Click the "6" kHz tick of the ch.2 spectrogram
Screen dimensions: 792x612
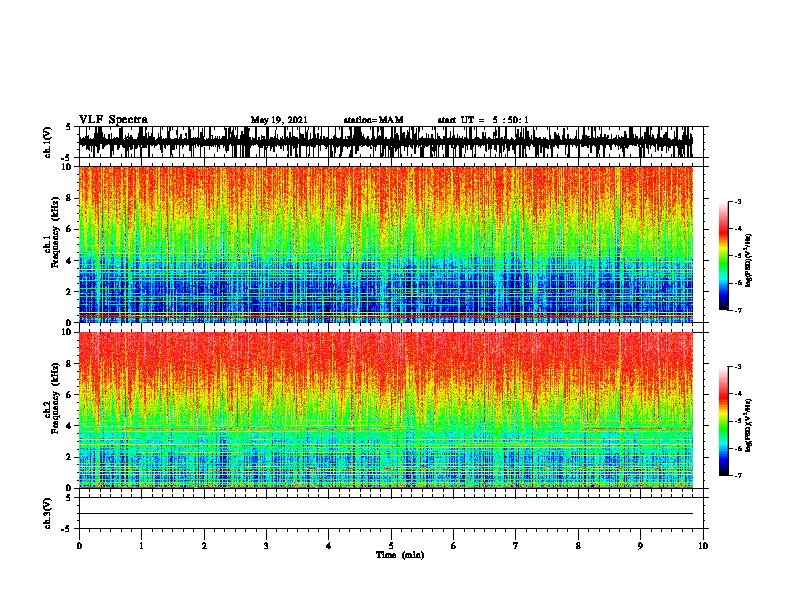[x=69, y=394]
